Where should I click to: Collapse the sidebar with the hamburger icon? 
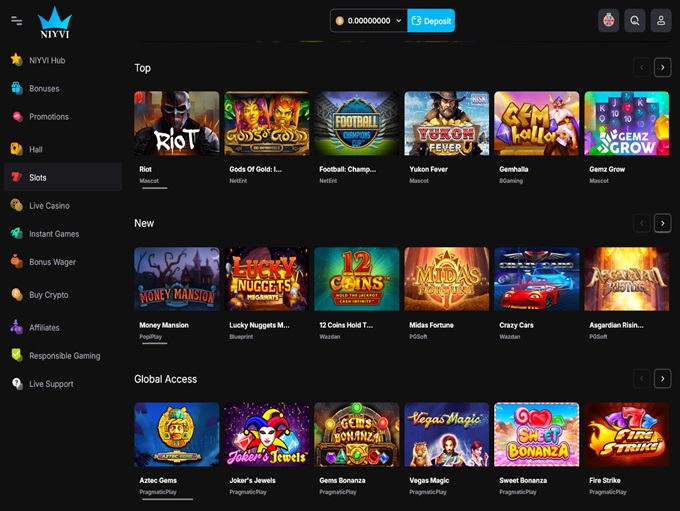coord(16,20)
